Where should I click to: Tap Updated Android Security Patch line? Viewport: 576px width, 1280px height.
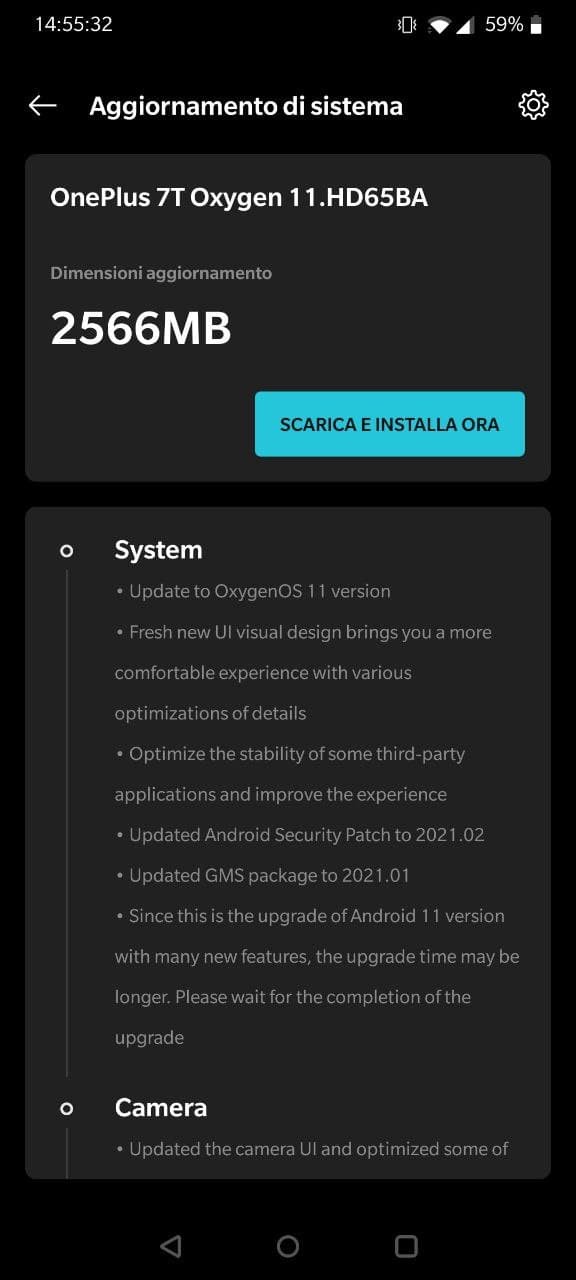click(300, 835)
